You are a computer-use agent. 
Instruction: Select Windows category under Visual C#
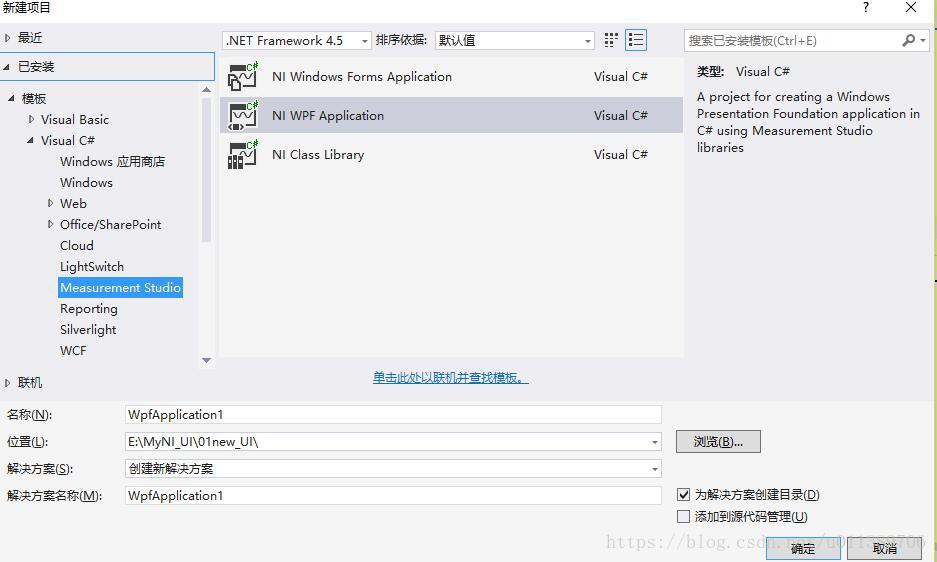pyautogui.click(x=86, y=182)
